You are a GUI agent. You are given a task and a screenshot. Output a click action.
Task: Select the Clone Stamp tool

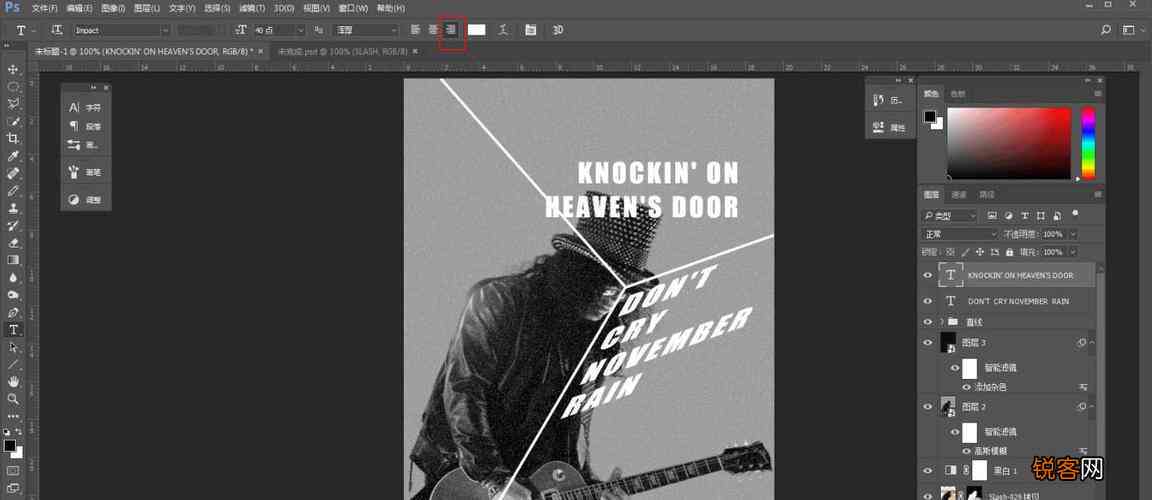click(12, 208)
